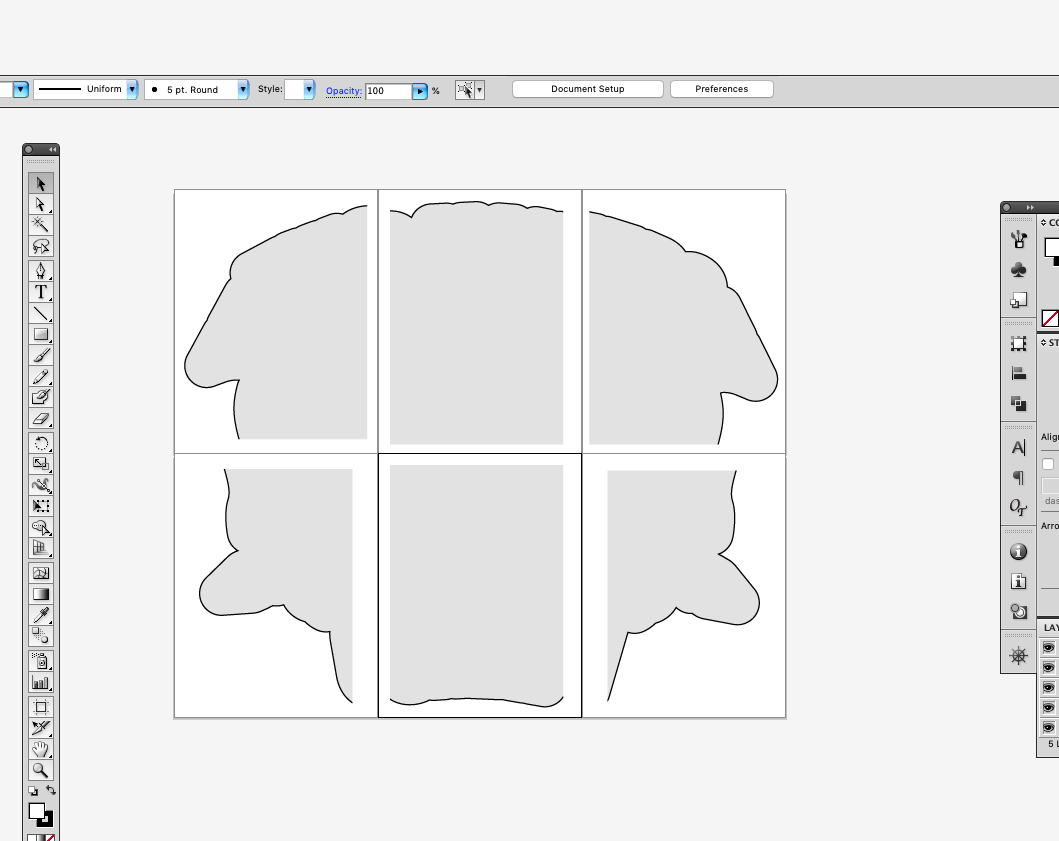Viewport: 1059px width, 841px height.
Task: Hide the bottom layer in the Layers panel
Action: click(x=1047, y=726)
